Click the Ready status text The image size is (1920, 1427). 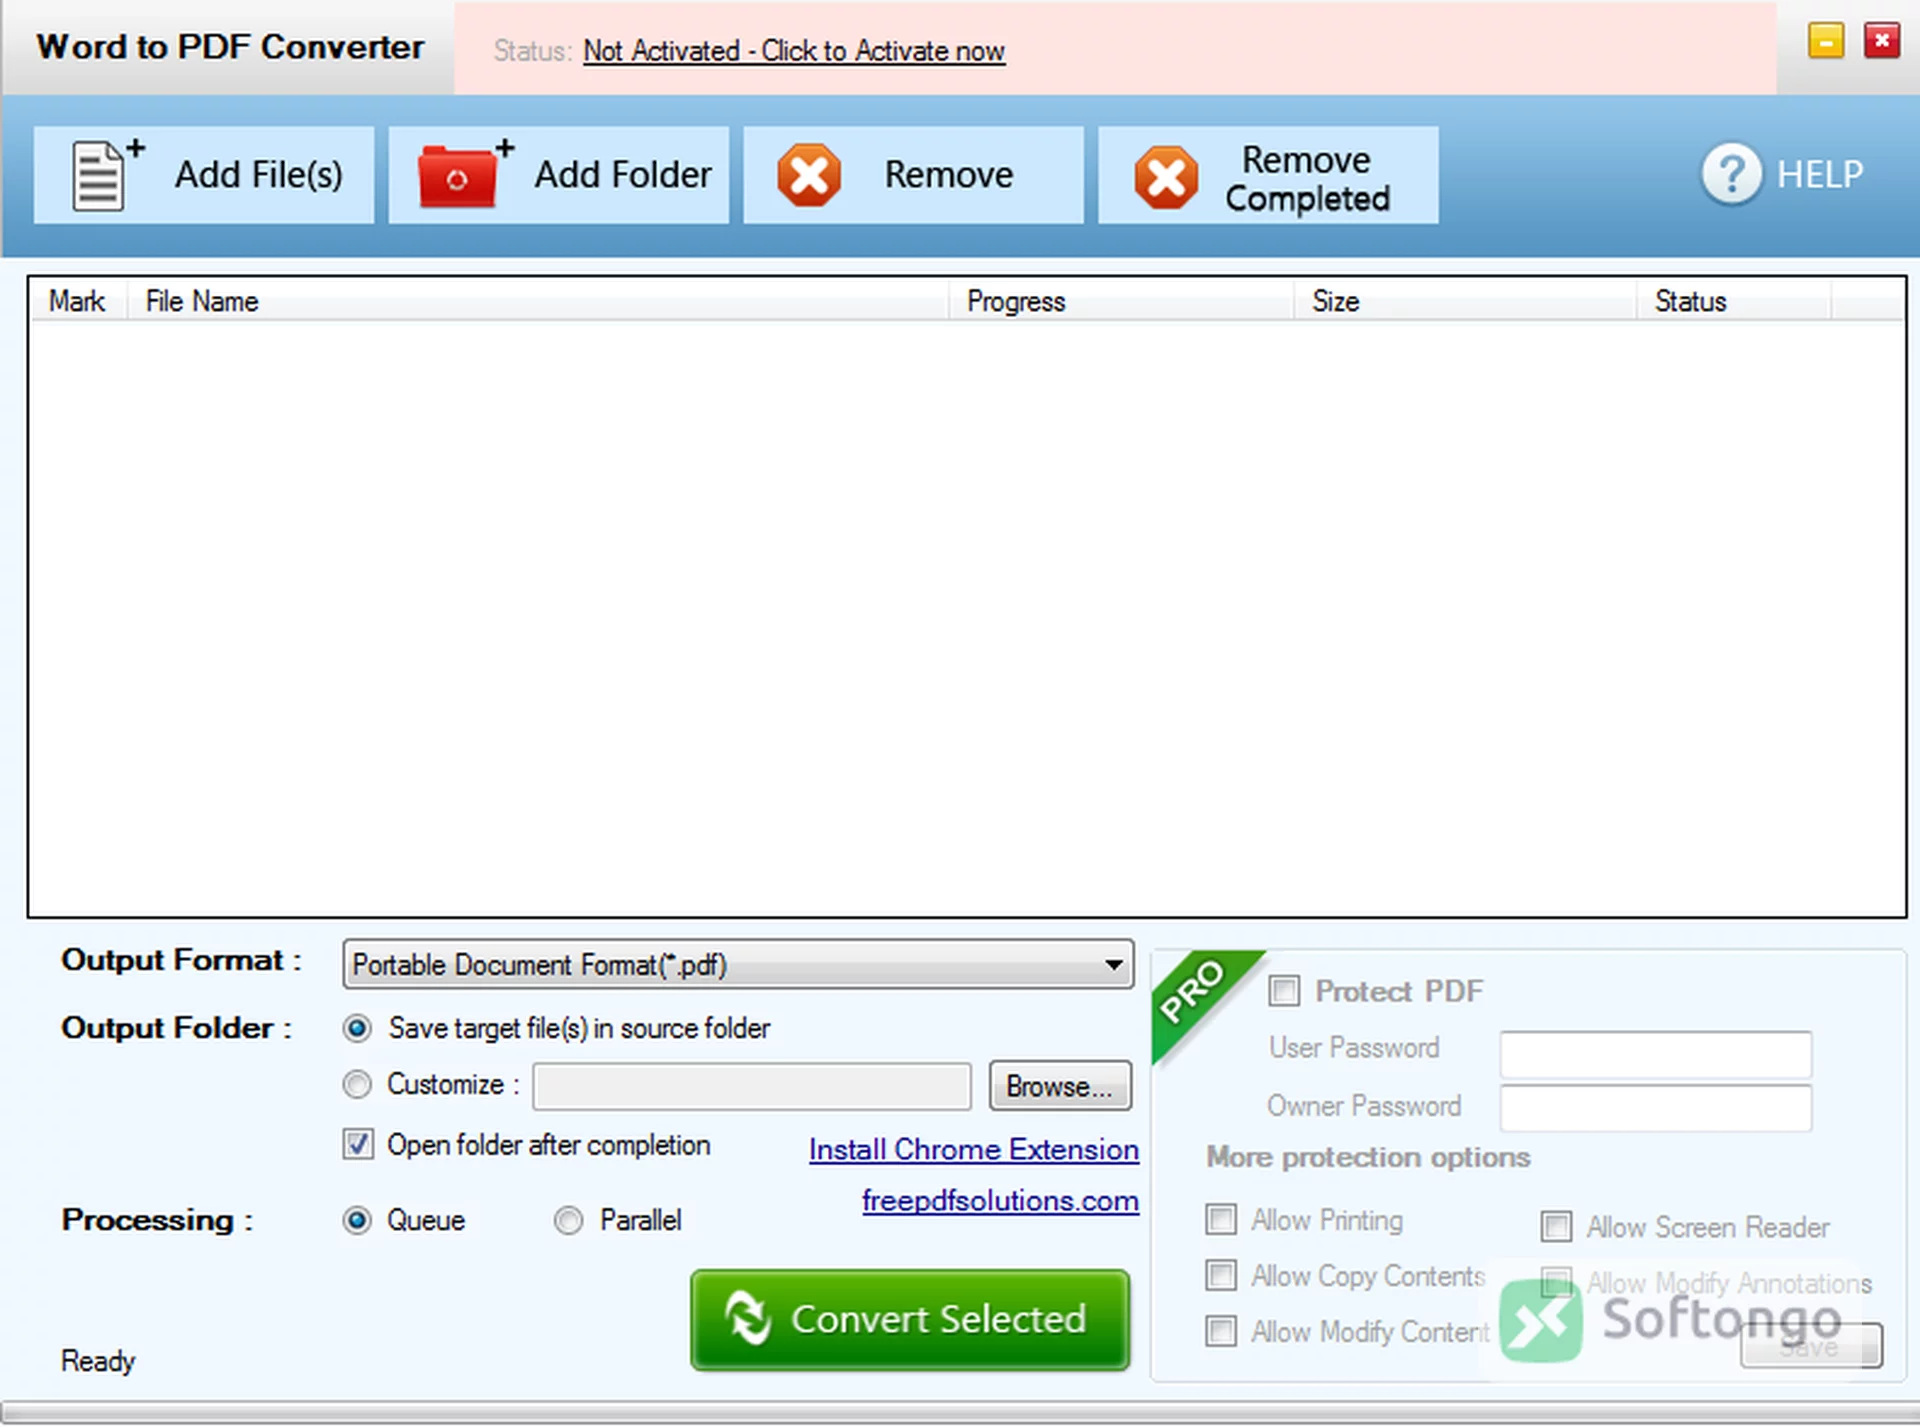[98, 1361]
